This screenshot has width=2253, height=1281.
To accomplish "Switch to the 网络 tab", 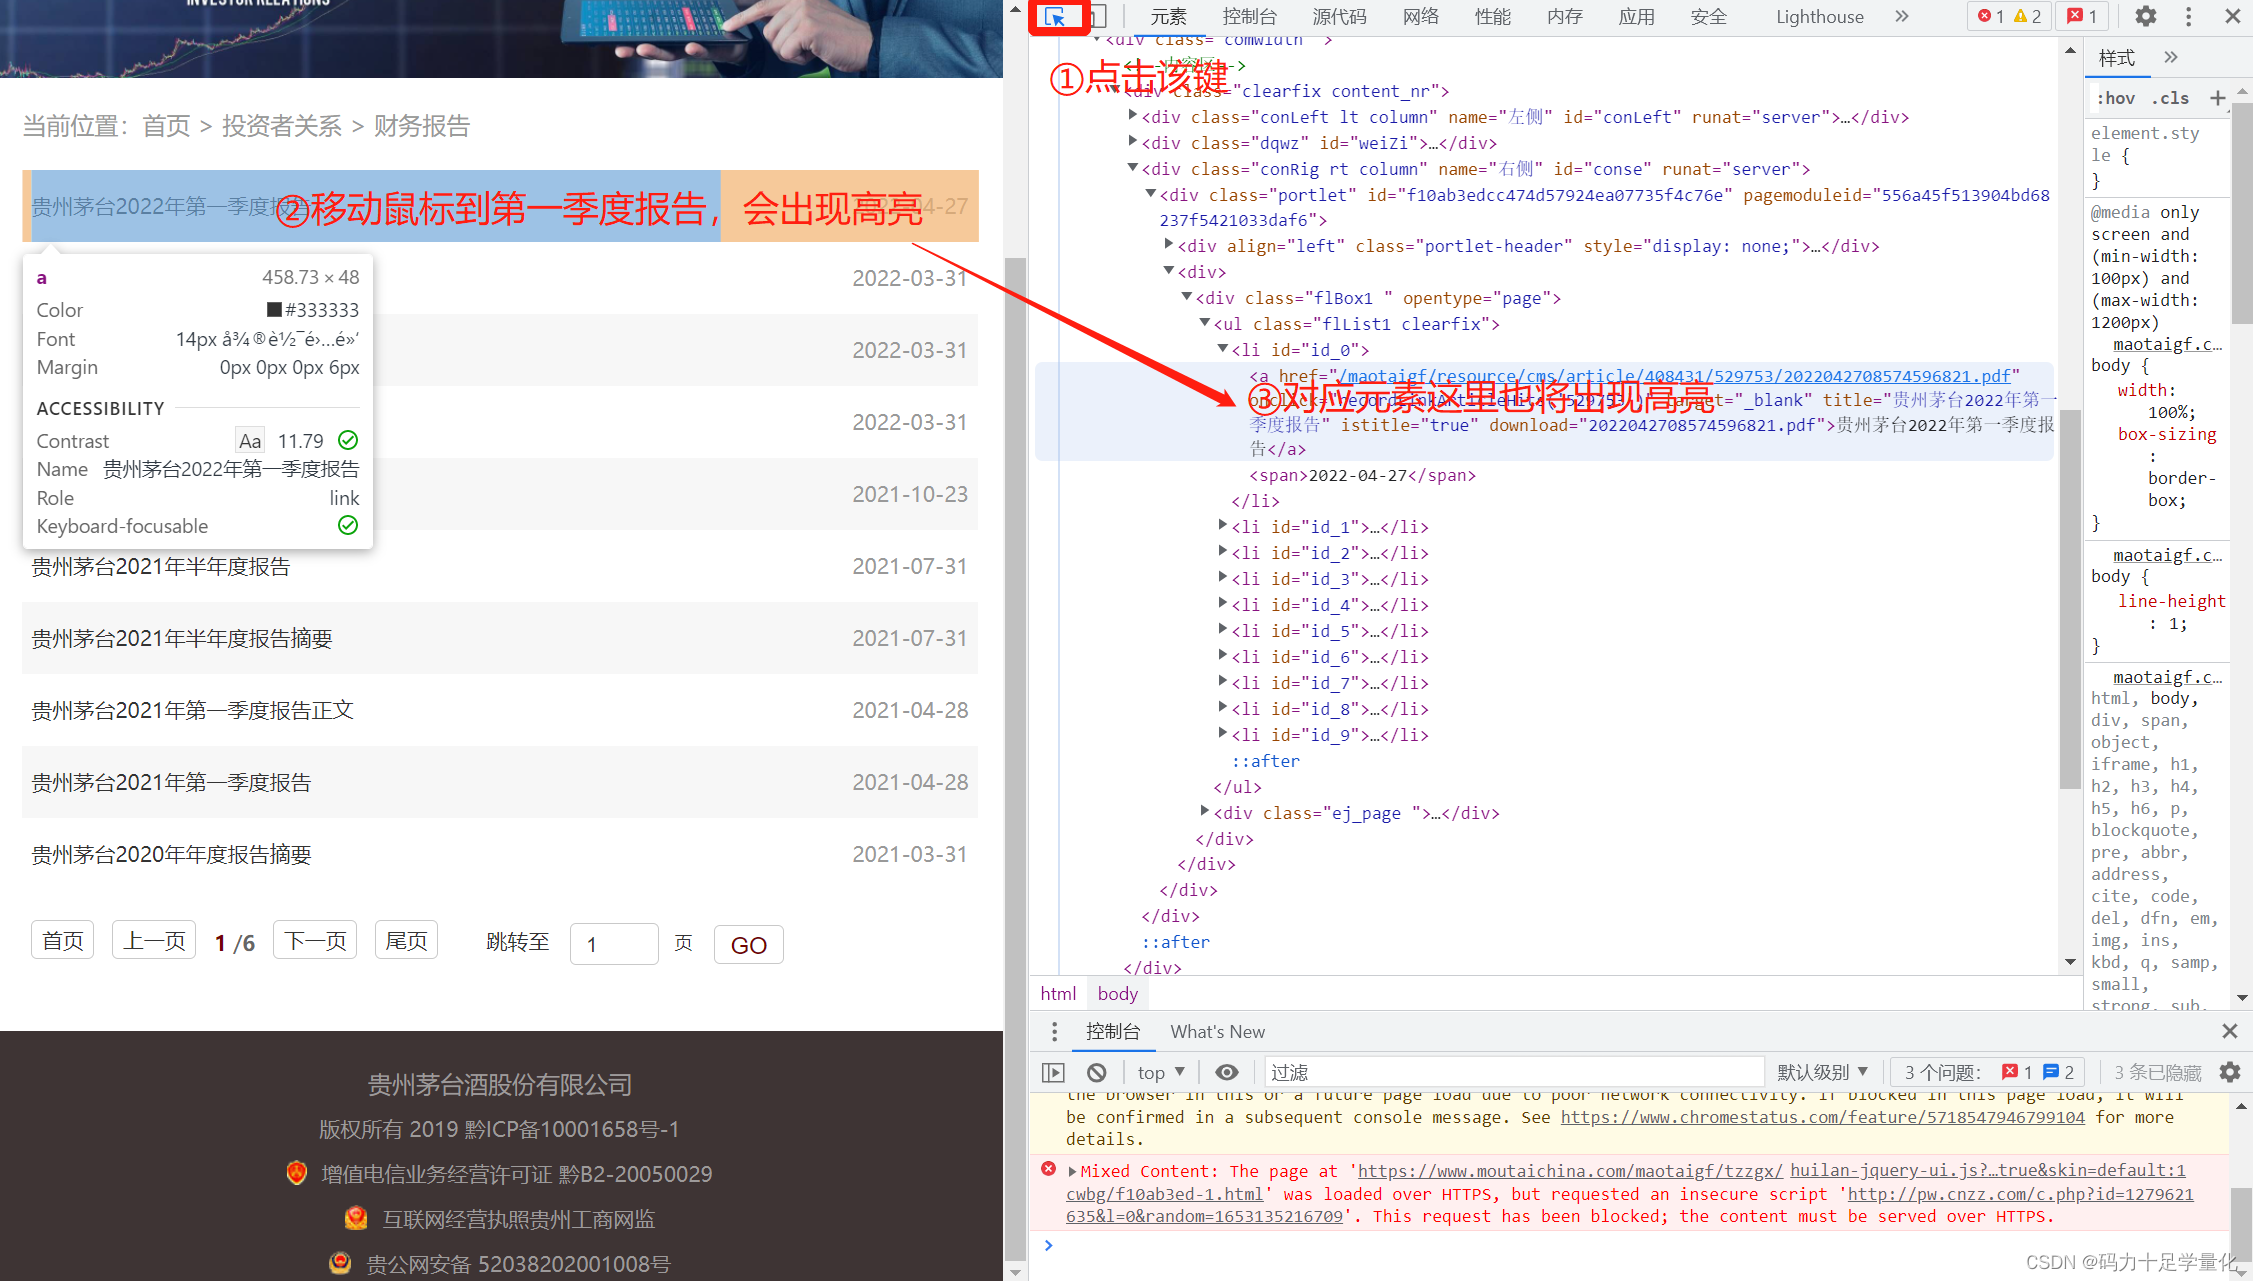I will 1420,16.
